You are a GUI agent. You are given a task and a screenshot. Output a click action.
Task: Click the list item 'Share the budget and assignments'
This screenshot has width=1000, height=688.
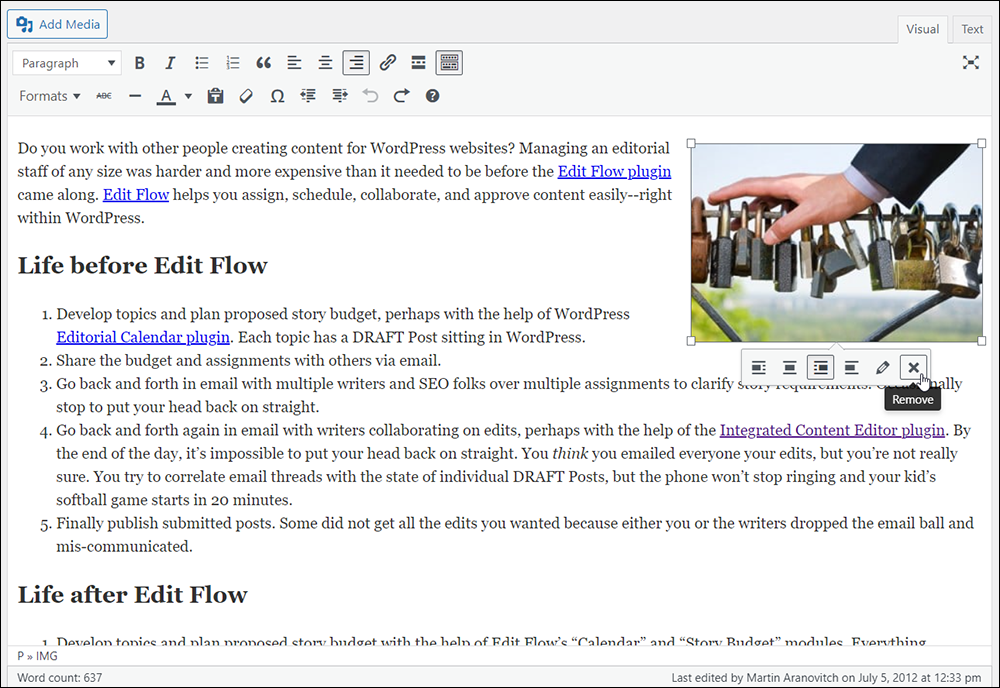(248, 361)
